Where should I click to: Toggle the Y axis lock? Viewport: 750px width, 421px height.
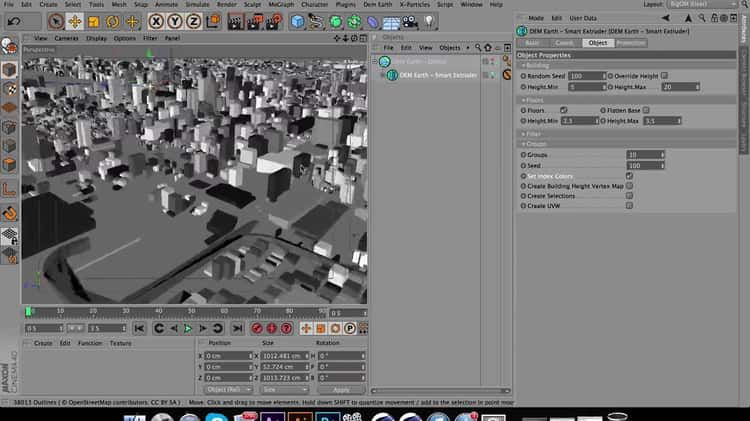tap(175, 22)
